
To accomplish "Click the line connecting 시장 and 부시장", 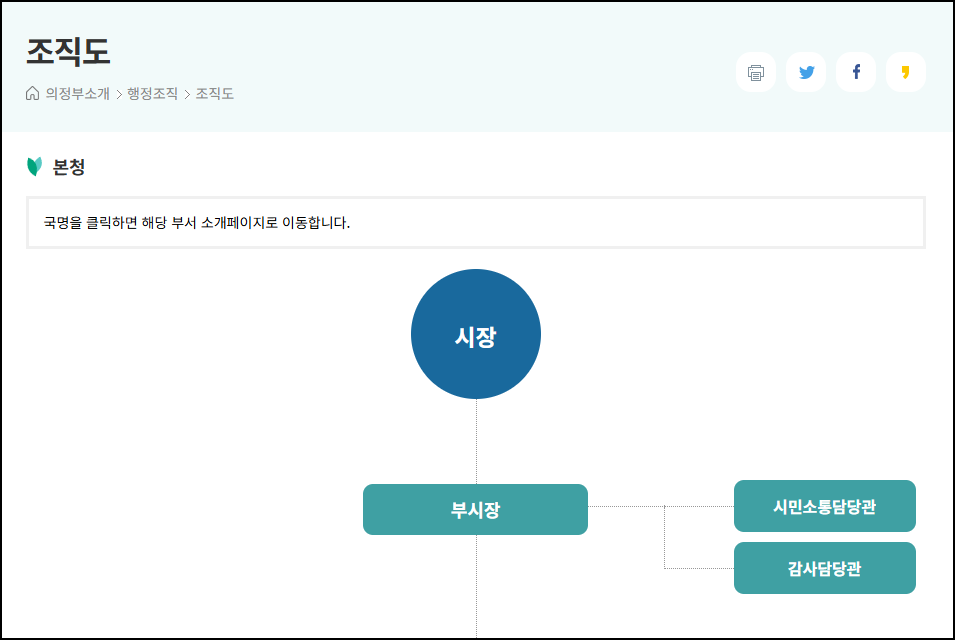I will coord(476,440).
